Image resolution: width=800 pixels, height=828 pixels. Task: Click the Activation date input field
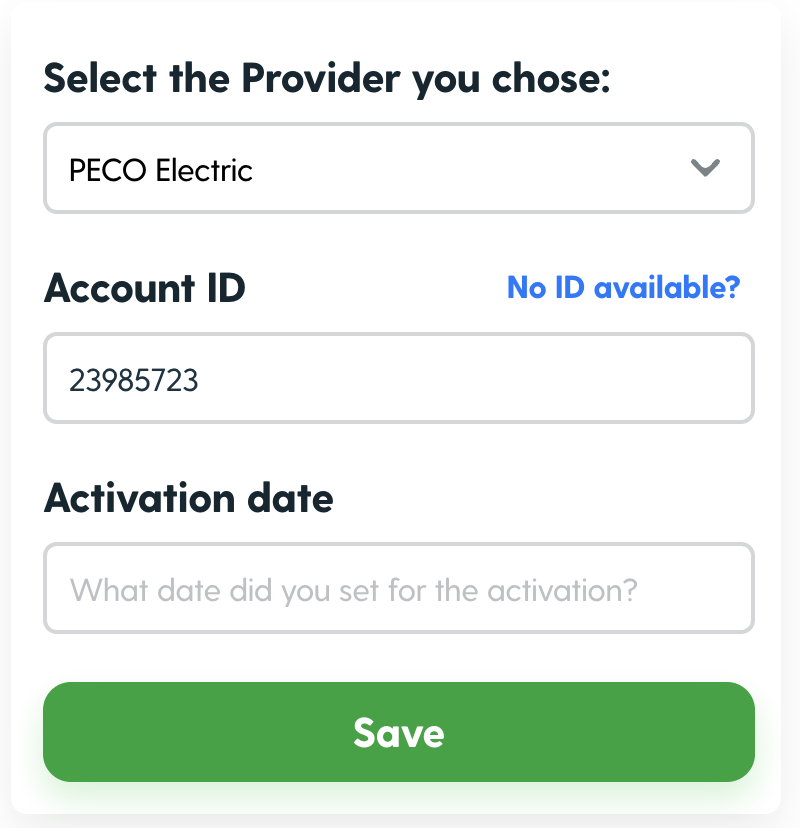click(398, 588)
